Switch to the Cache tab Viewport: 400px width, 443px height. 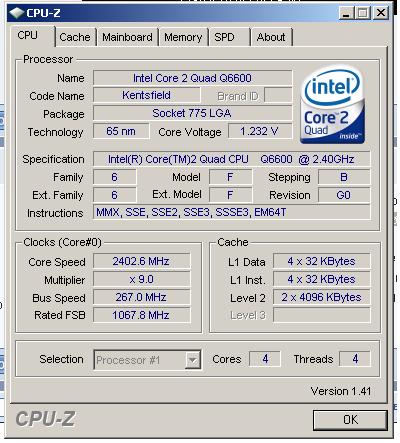point(75,37)
